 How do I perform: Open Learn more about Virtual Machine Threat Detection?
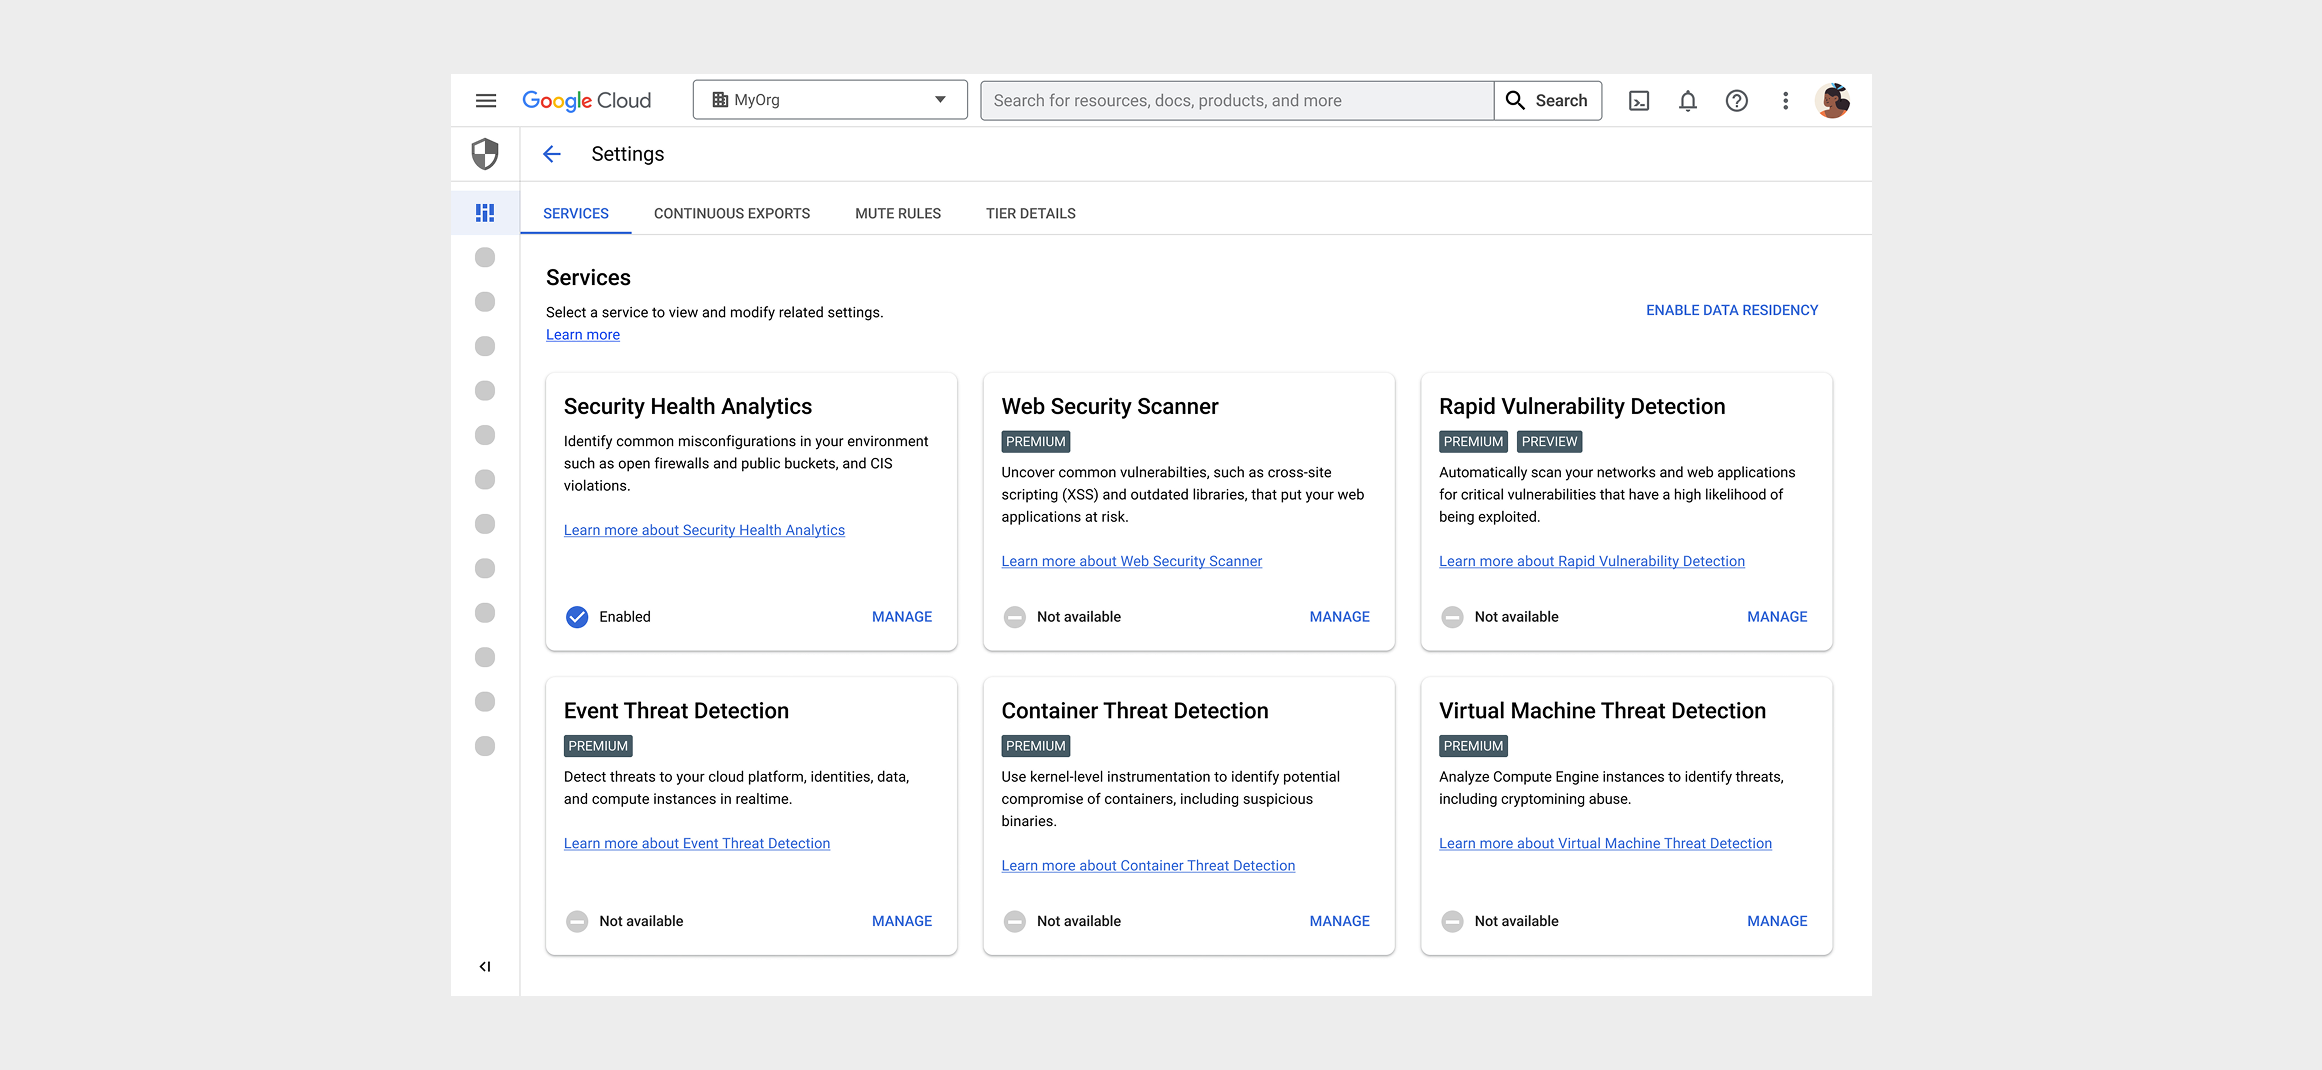(1605, 843)
